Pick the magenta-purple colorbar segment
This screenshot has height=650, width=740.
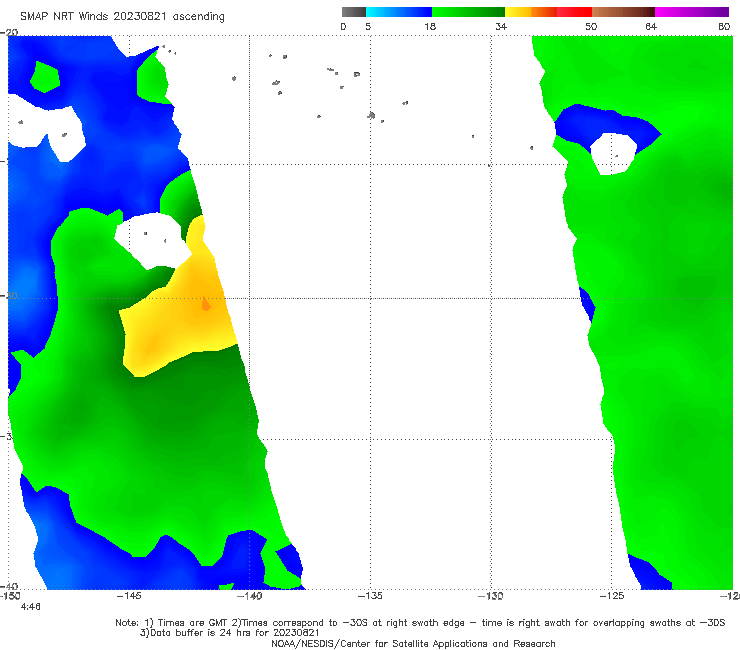click(x=692, y=12)
